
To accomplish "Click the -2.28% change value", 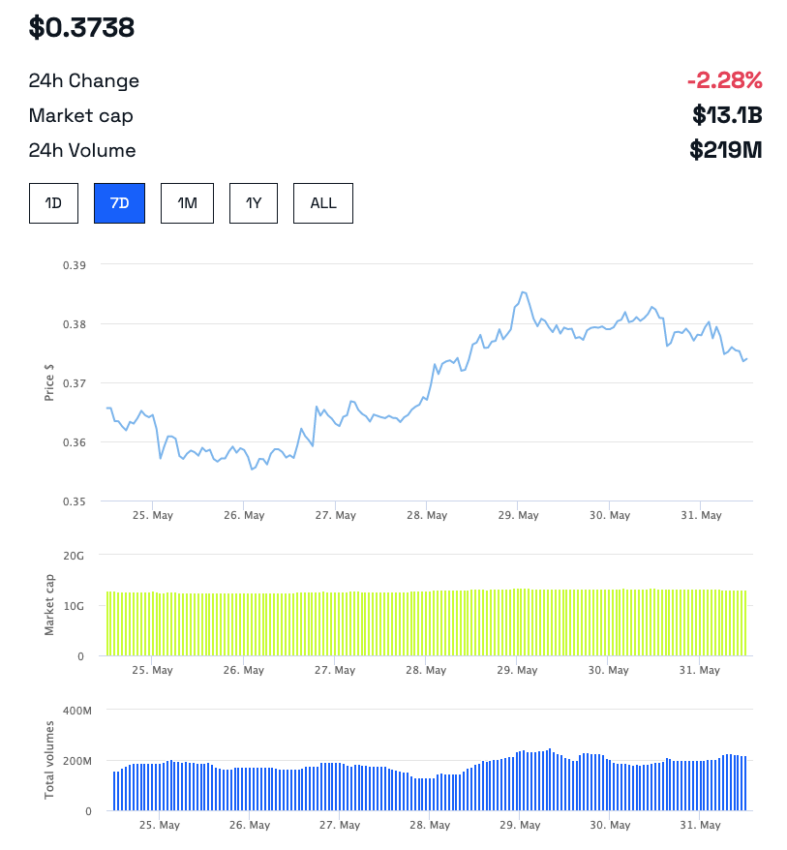I will coord(724,80).
